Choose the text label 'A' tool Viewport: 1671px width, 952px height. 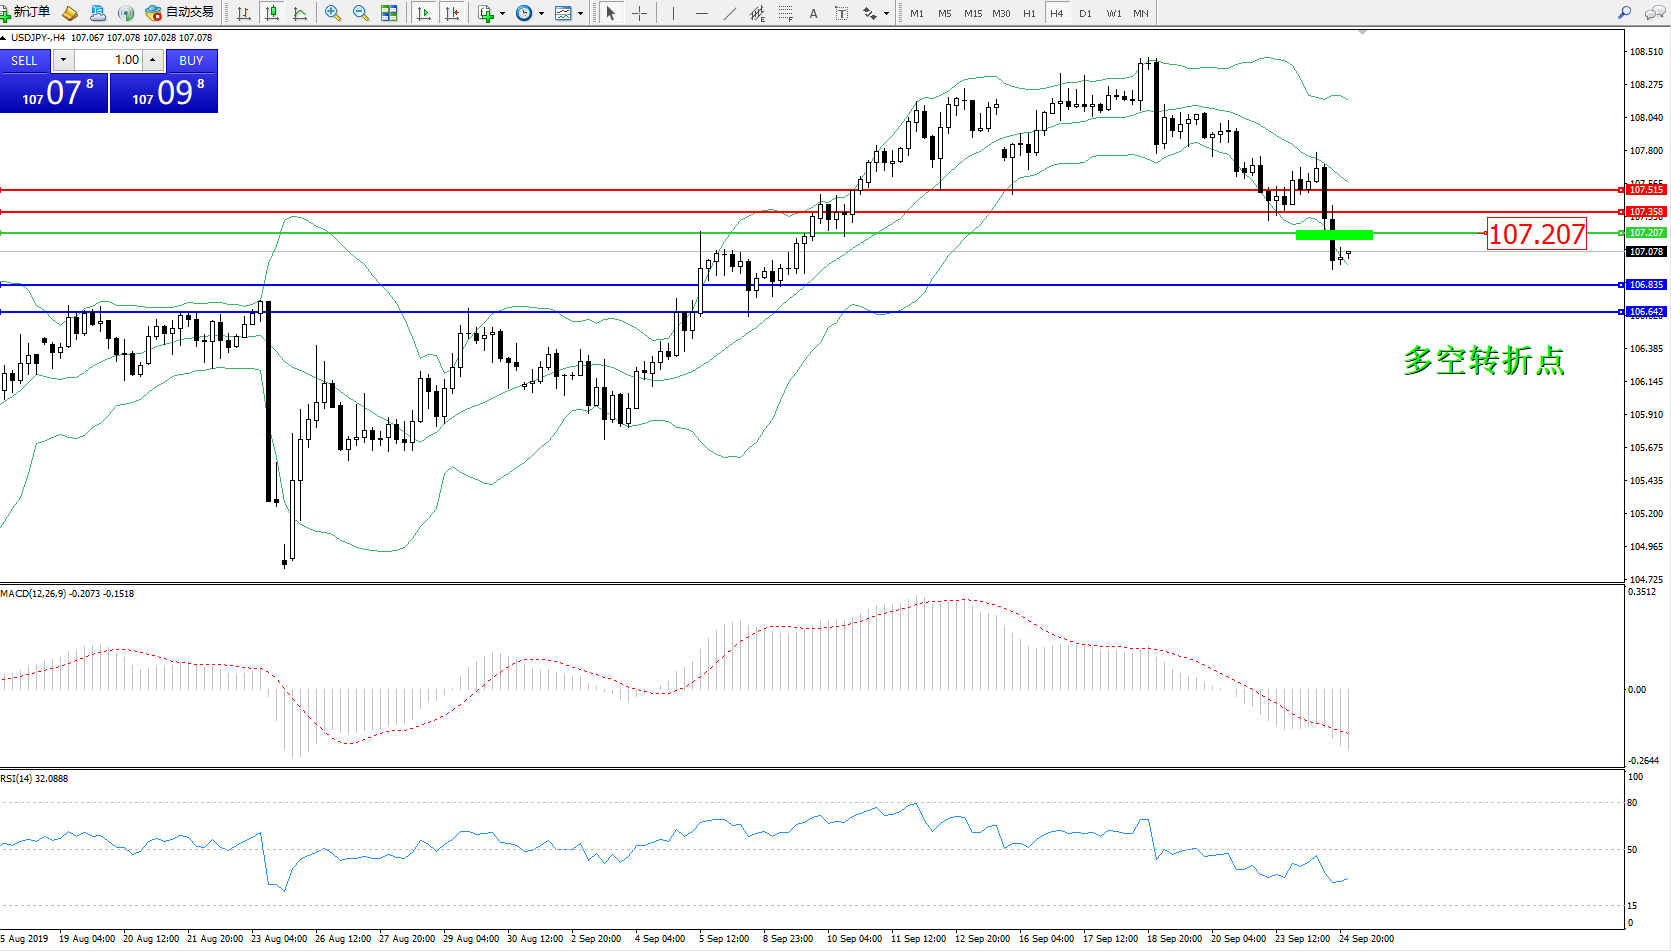(x=813, y=13)
